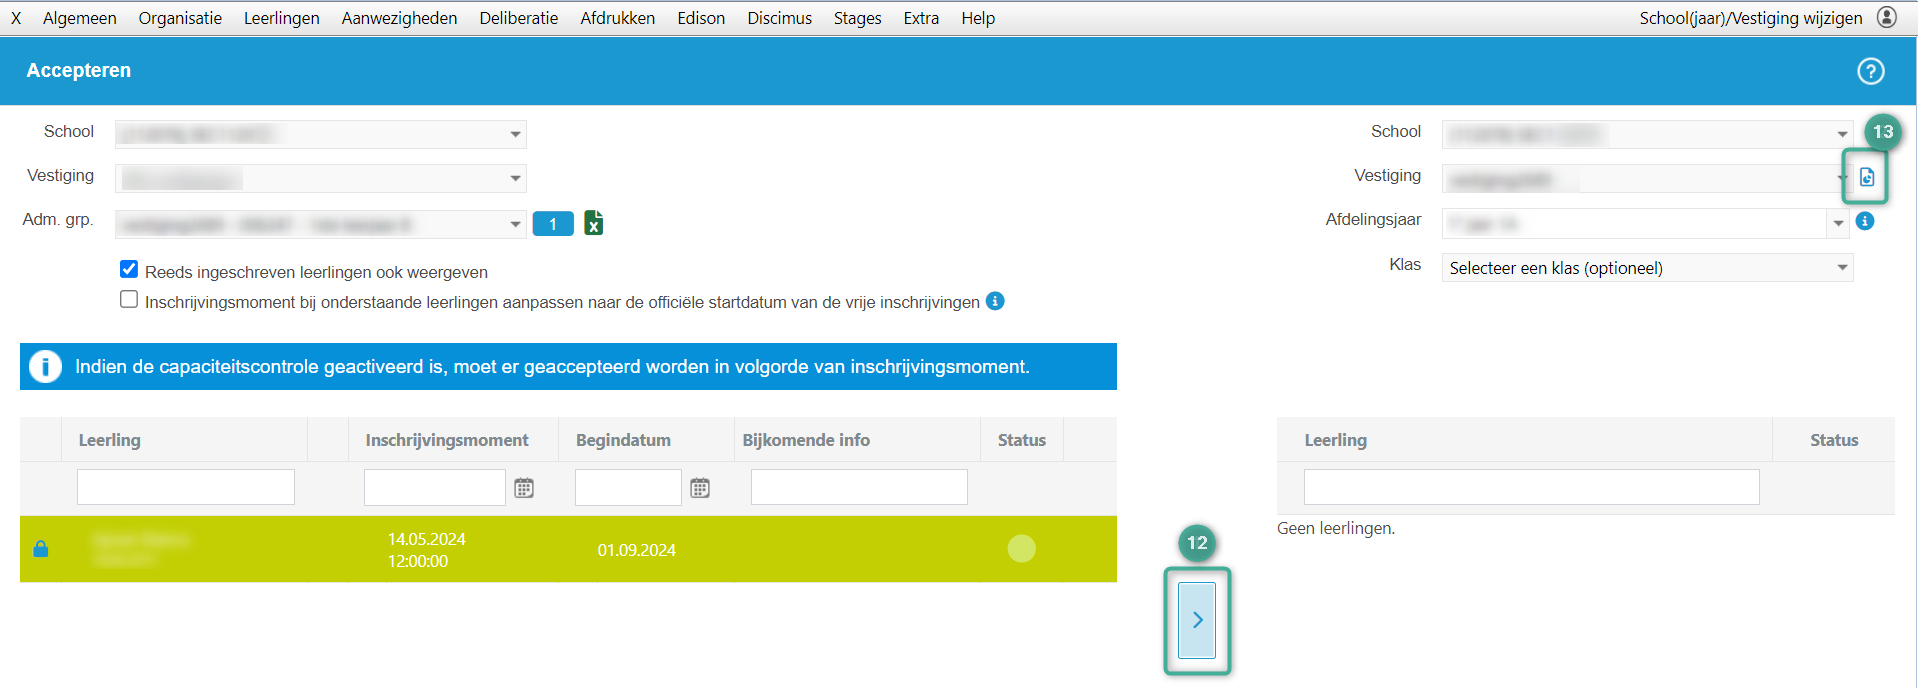Click the right arrow transfer button
The height and width of the screenshot is (688, 1918).
pos(1197,620)
